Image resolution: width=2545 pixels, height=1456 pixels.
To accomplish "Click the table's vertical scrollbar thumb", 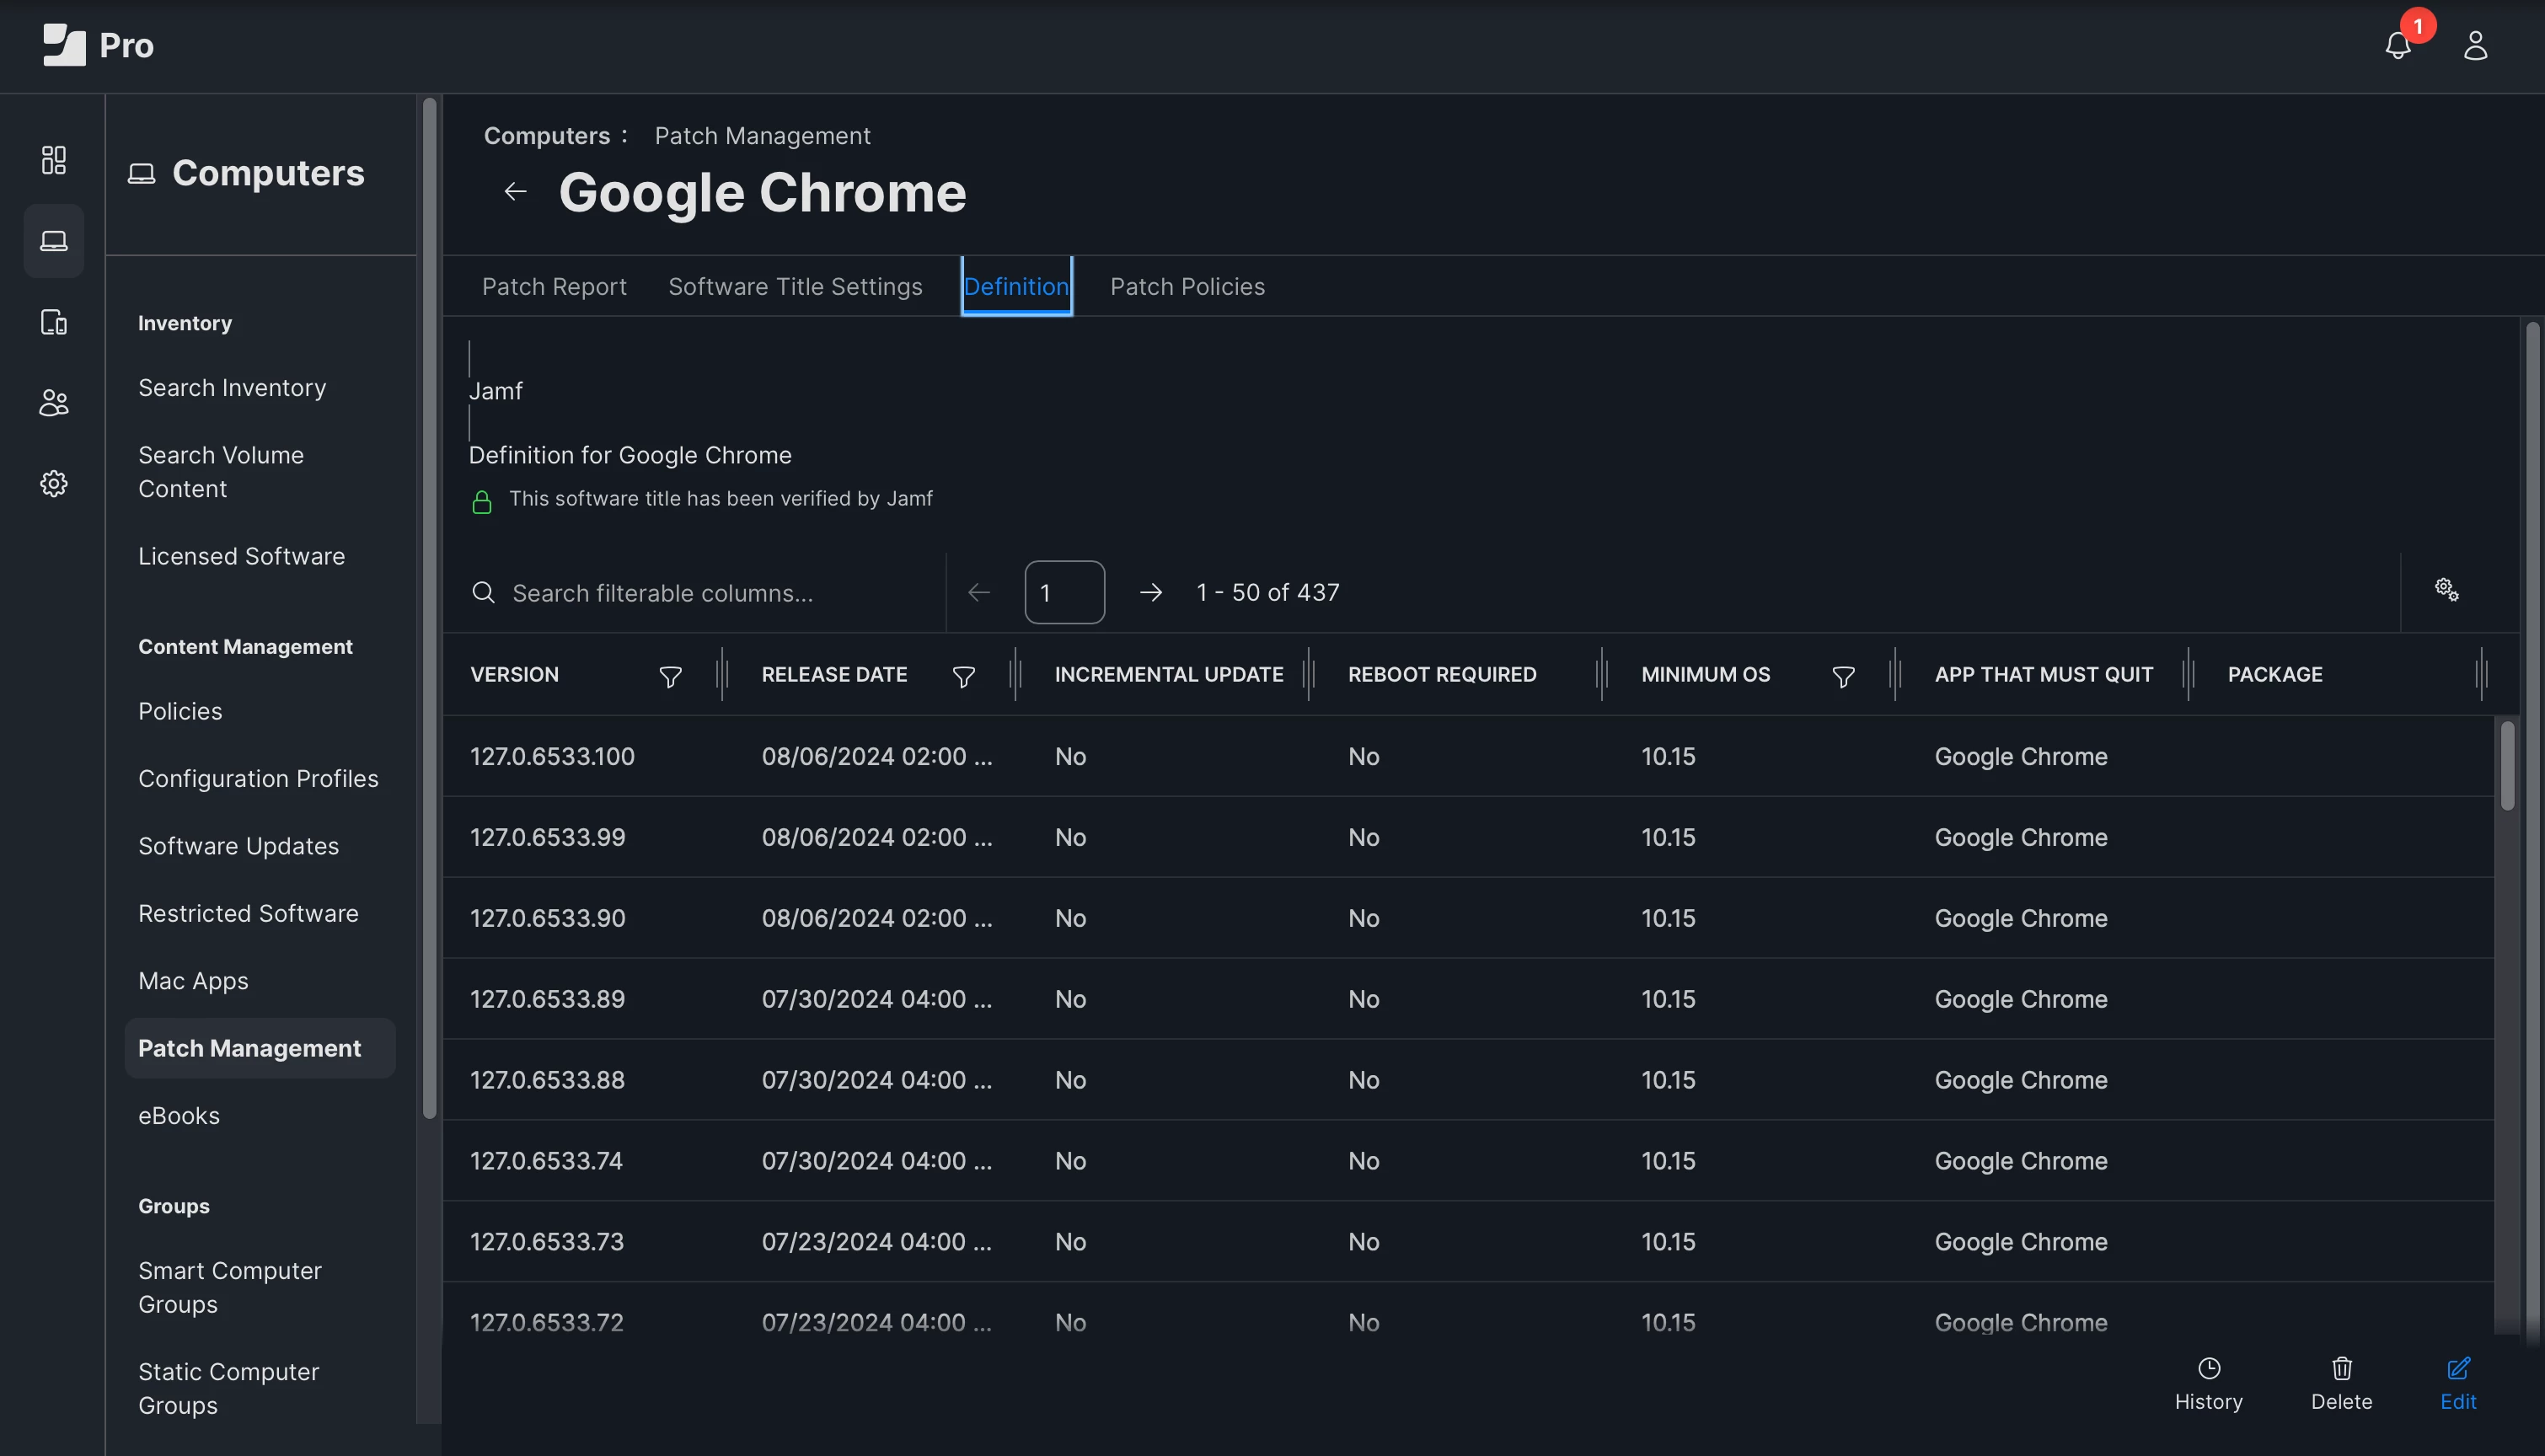I will (2507, 766).
